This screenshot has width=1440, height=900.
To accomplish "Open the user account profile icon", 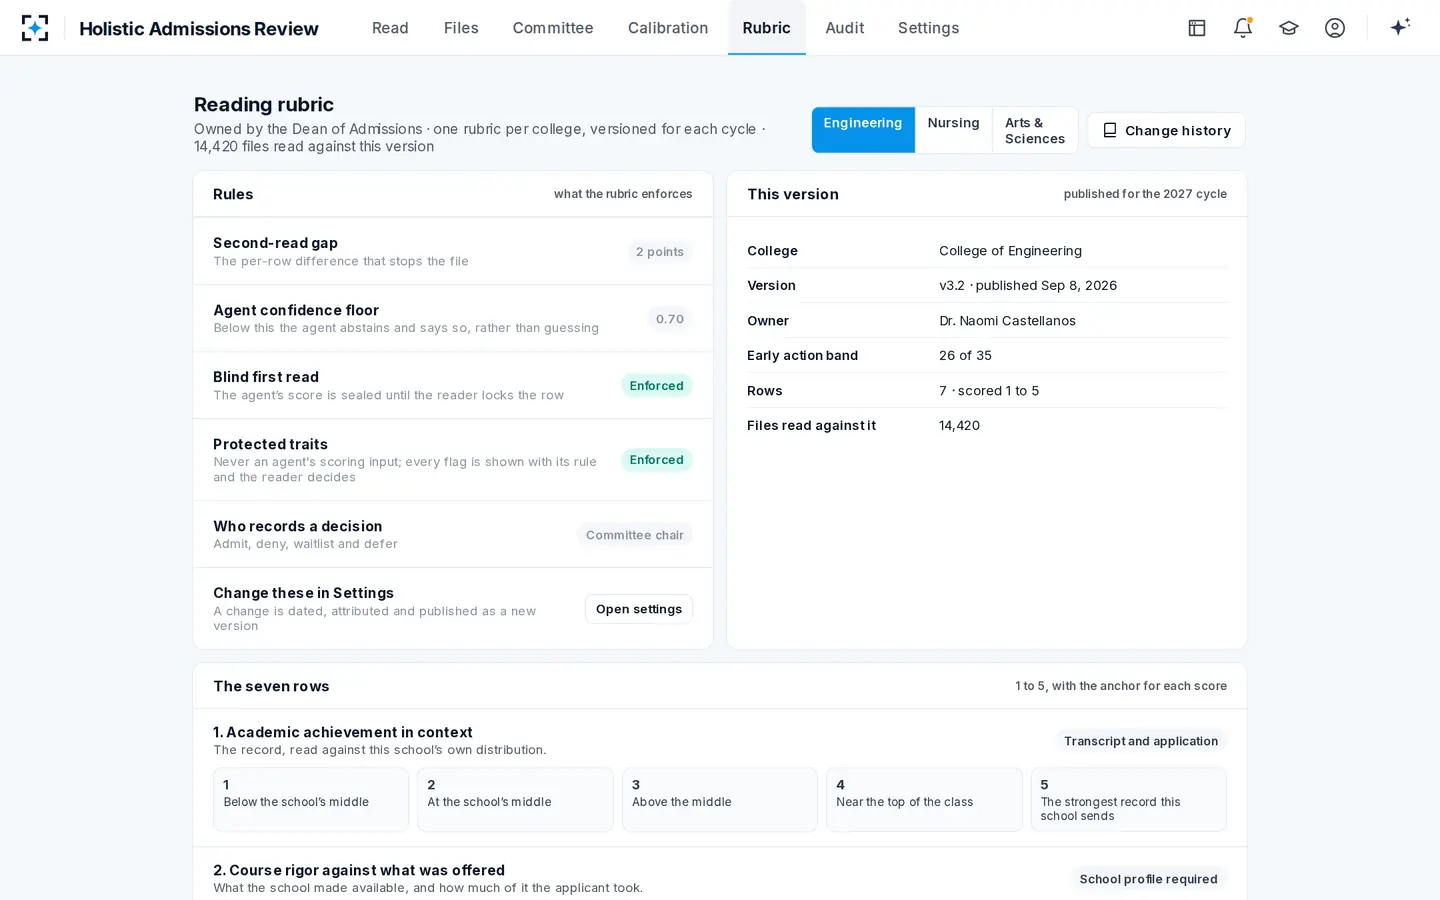I will pyautogui.click(x=1335, y=28).
